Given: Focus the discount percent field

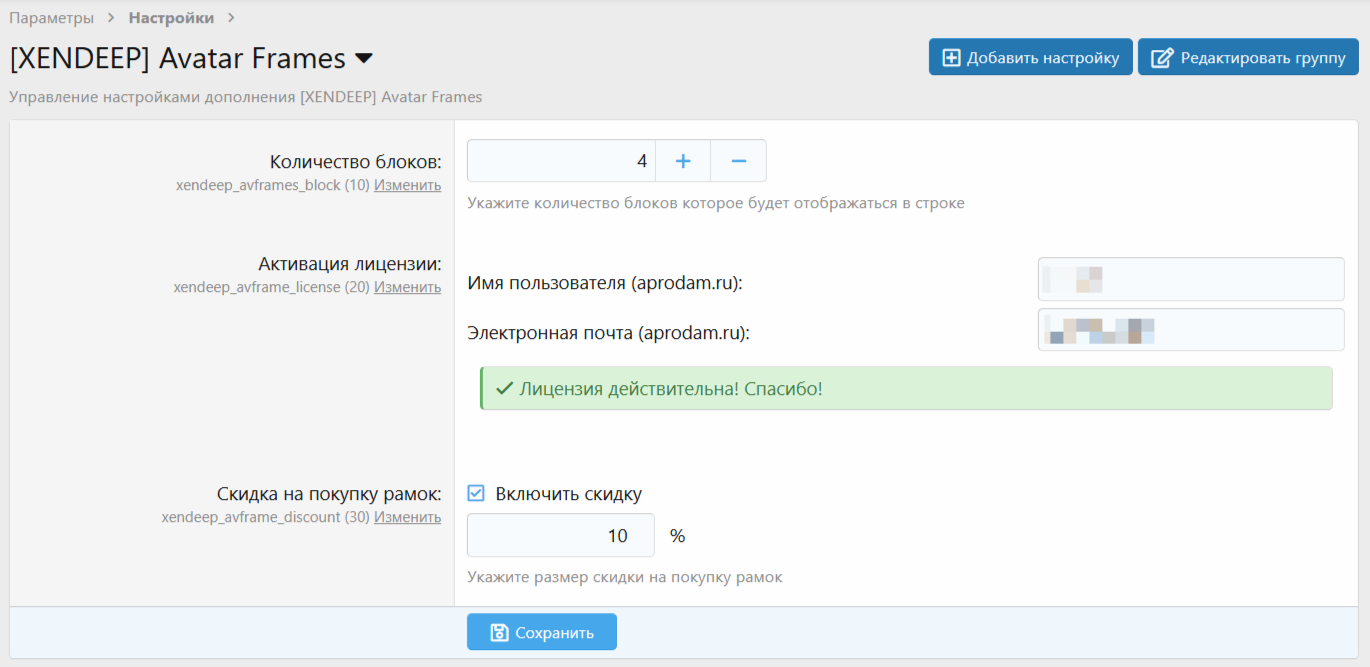Looking at the screenshot, I should [x=561, y=535].
